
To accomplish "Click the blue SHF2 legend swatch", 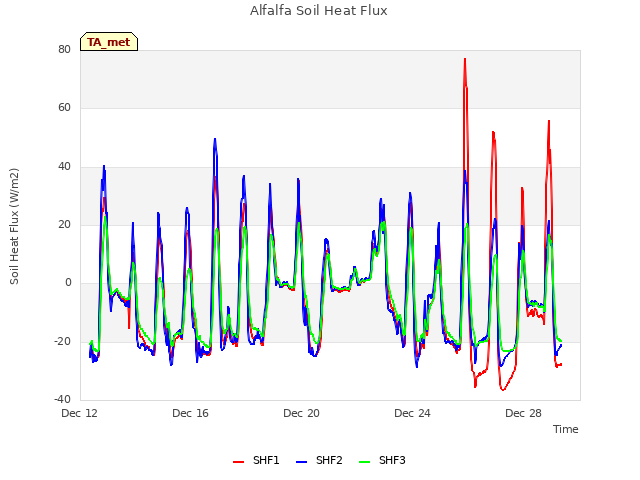I will 301,462.
